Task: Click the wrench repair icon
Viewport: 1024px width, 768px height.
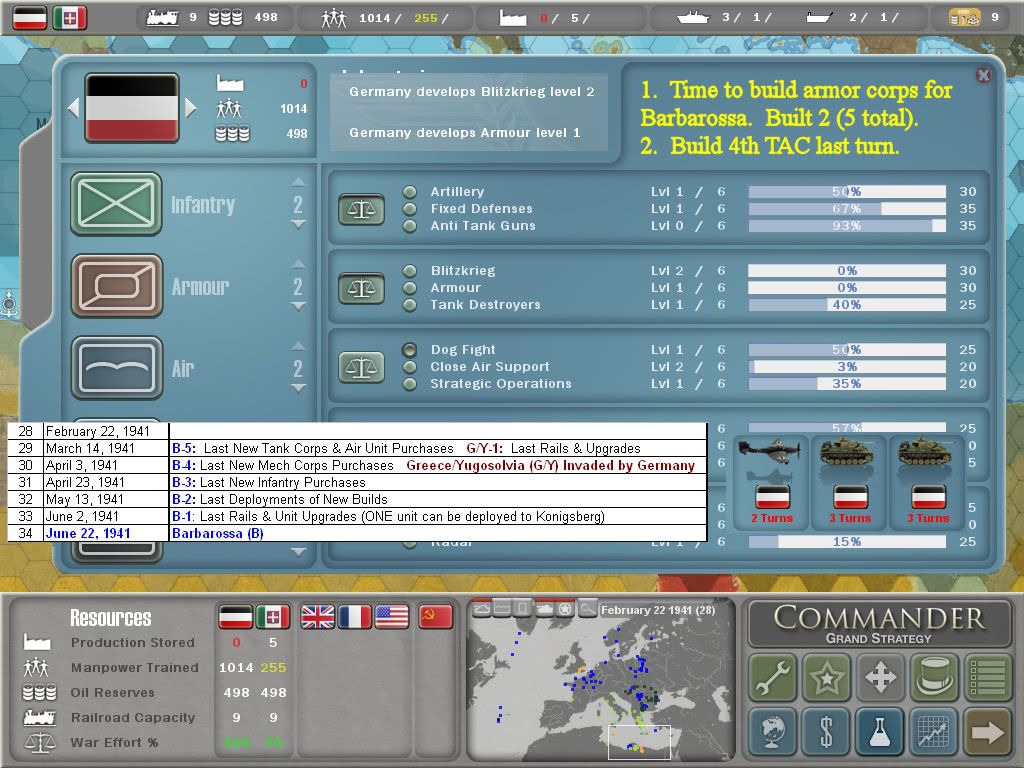Action: coord(773,678)
